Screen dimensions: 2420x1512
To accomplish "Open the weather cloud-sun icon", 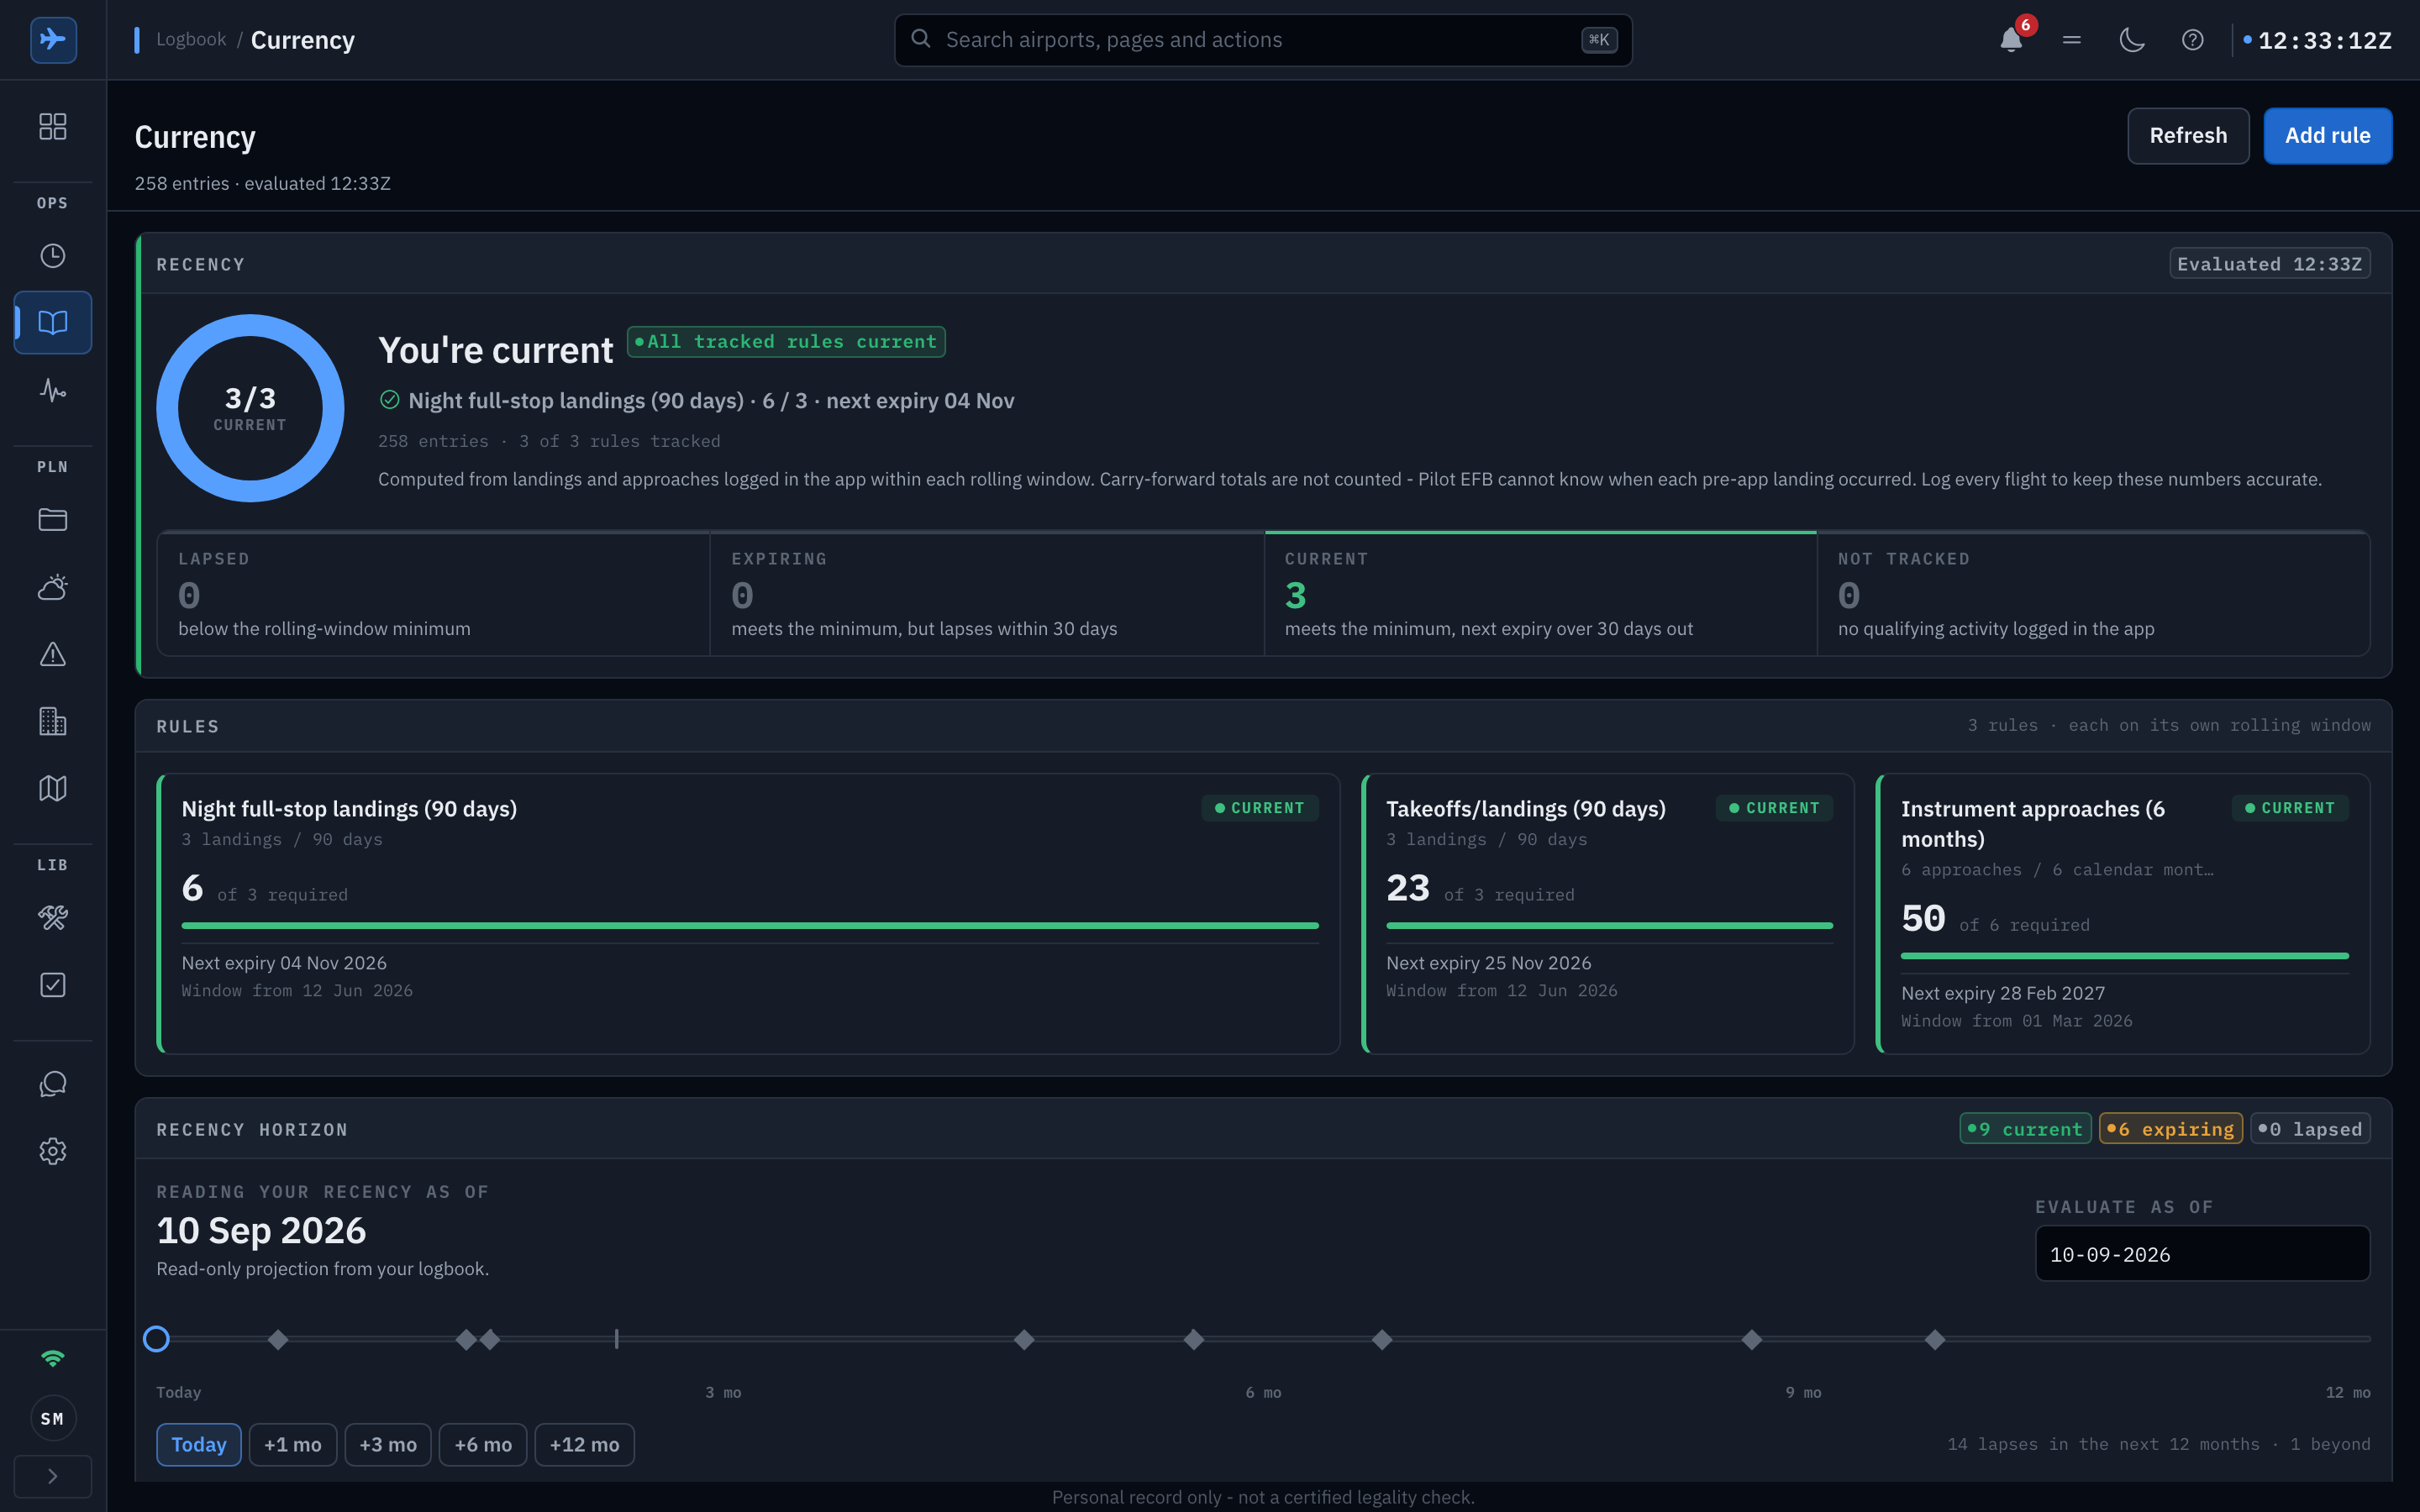I will 53,587.
